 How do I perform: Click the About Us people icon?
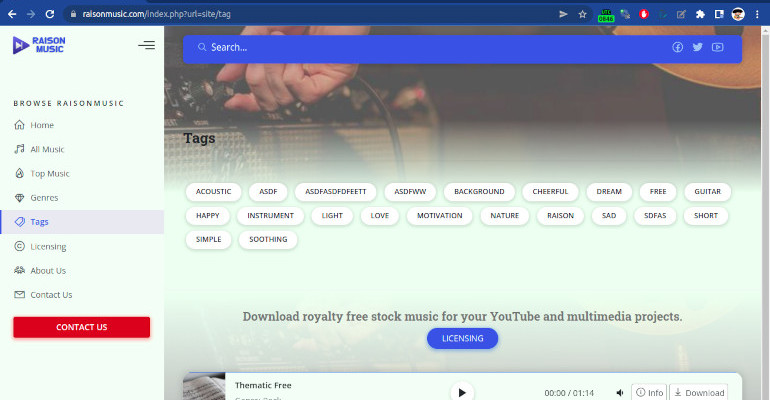coord(19,270)
